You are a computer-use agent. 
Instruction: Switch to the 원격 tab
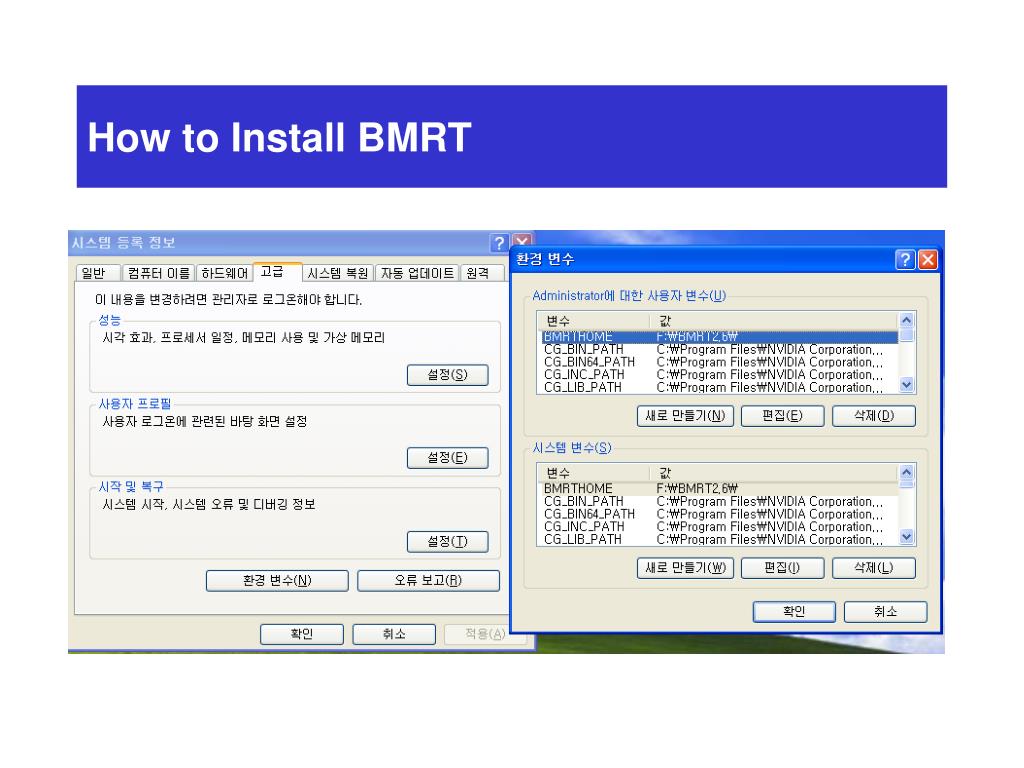pos(482,273)
